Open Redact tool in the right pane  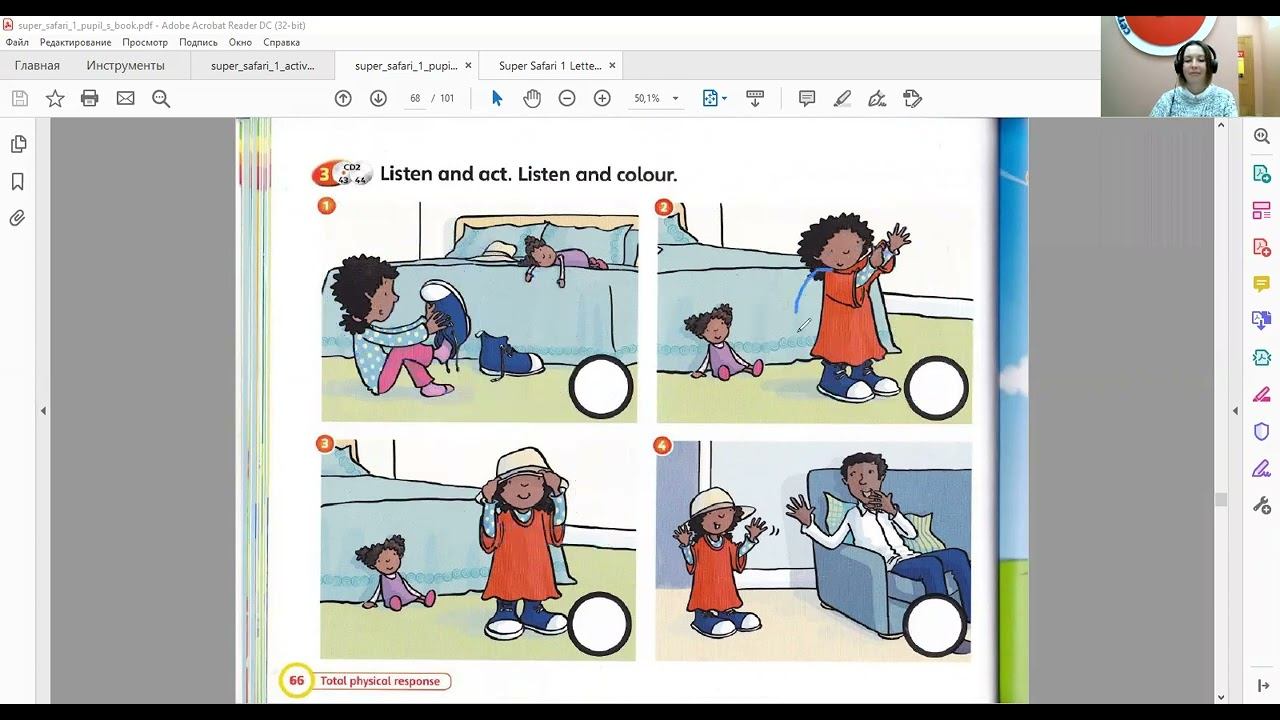click(1262, 394)
